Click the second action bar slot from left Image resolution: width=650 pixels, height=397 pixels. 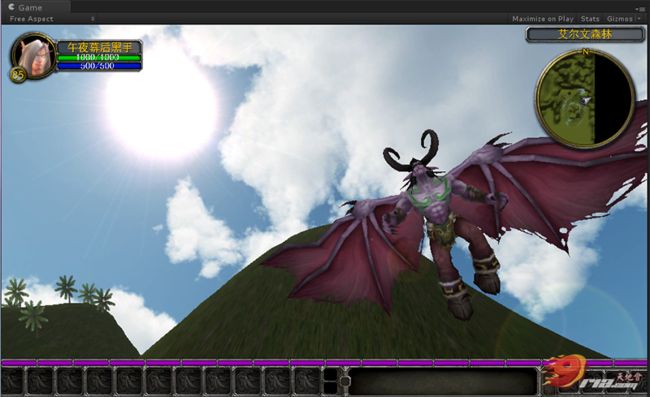pos(40,381)
